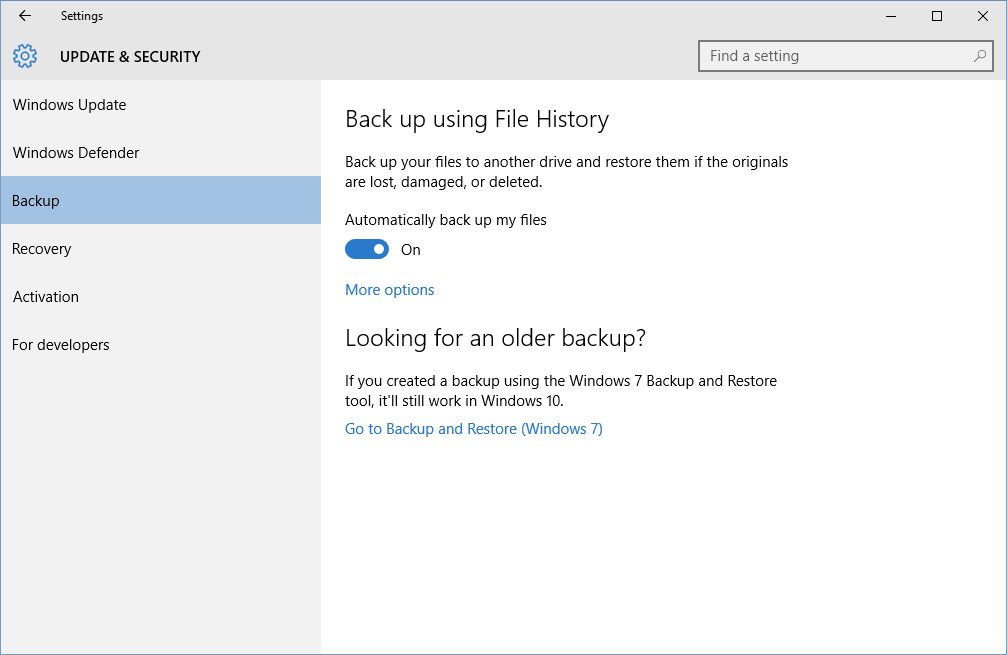
Task: Open the Recovery settings page
Action: (x=161, y=249)
